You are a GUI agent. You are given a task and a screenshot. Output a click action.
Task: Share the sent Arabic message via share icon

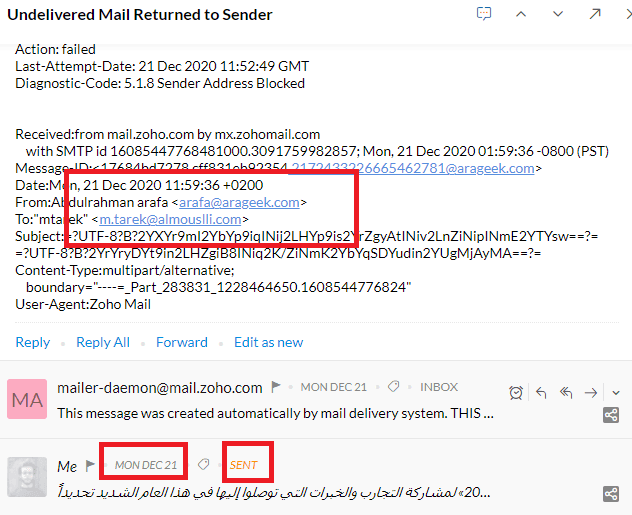(611, 494)
